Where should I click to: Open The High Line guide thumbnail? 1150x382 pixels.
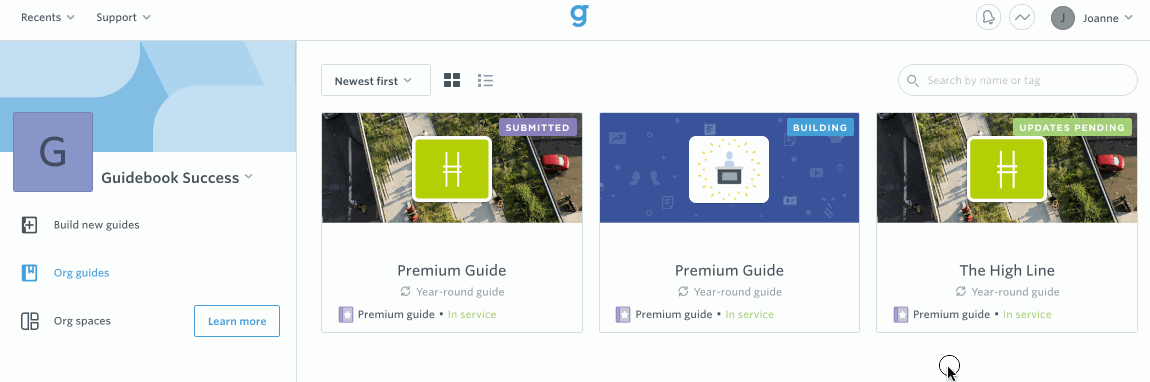(1007, 168)
